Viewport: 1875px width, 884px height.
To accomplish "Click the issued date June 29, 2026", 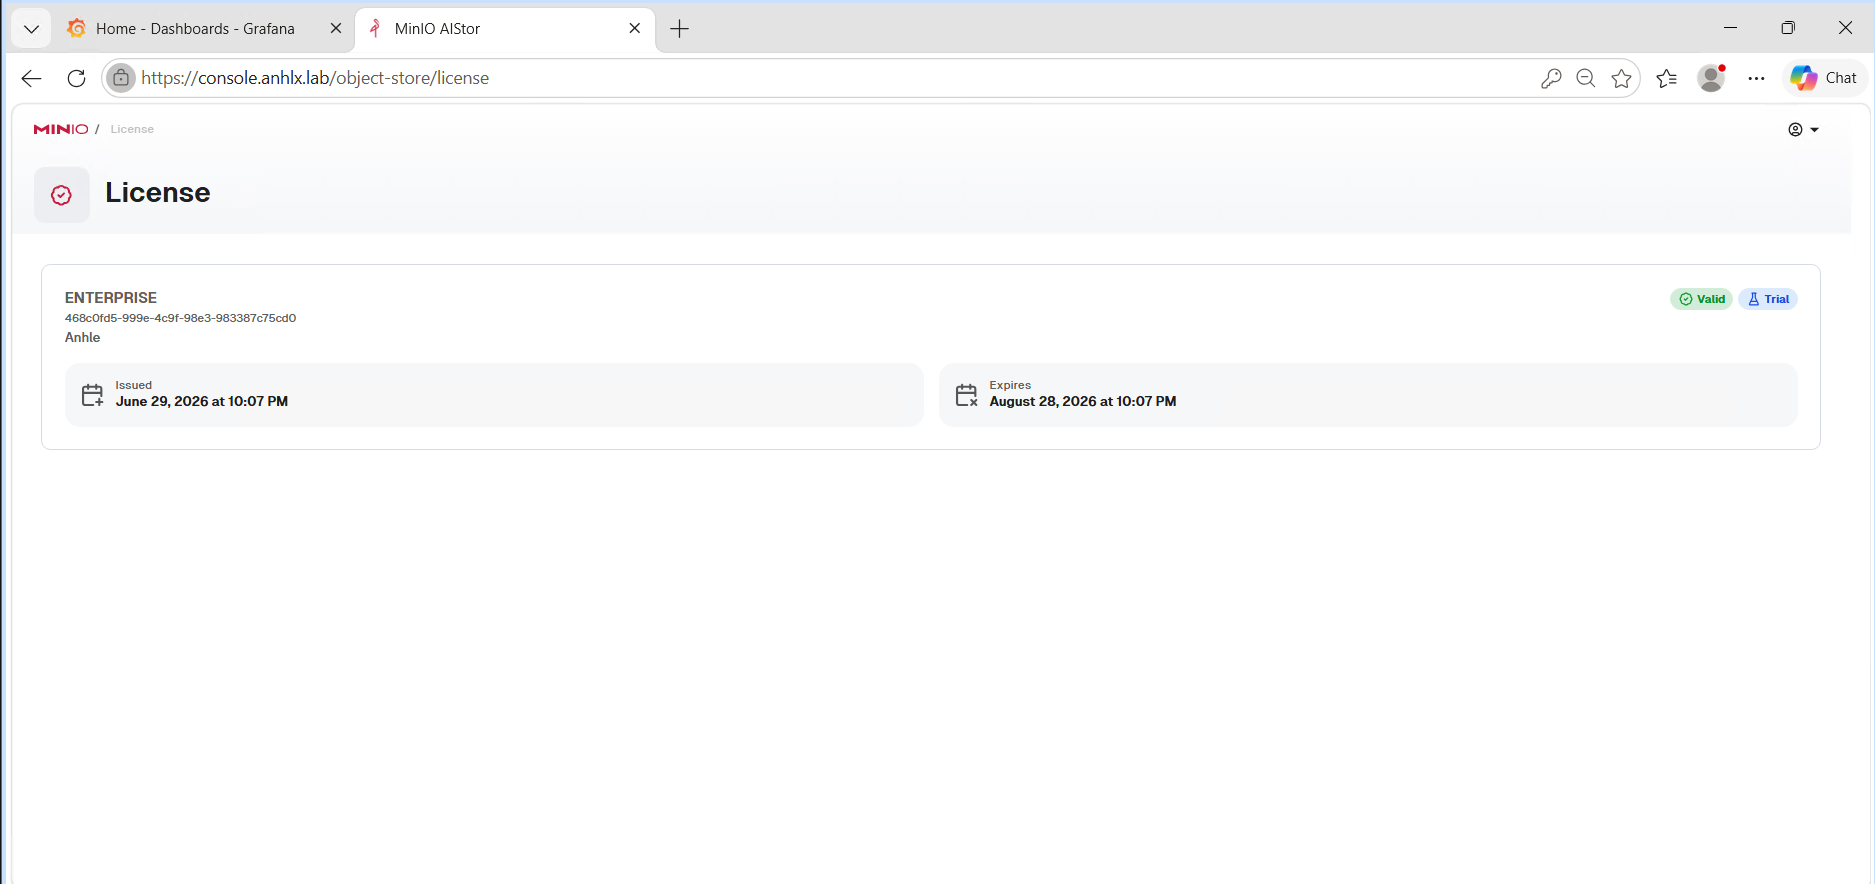I will point(202,401).
